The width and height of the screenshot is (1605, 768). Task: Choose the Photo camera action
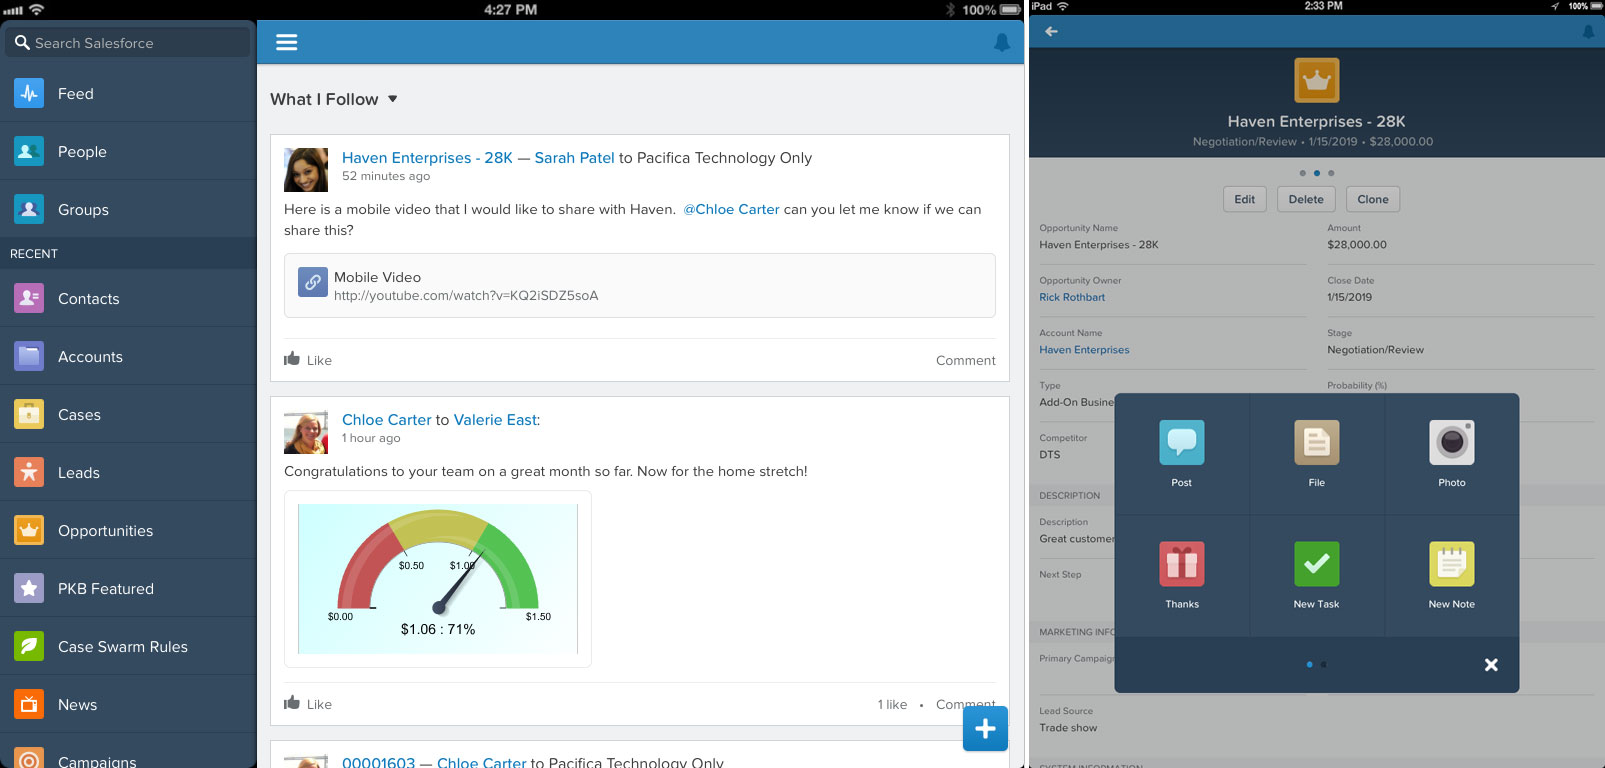coord(1451,454)
